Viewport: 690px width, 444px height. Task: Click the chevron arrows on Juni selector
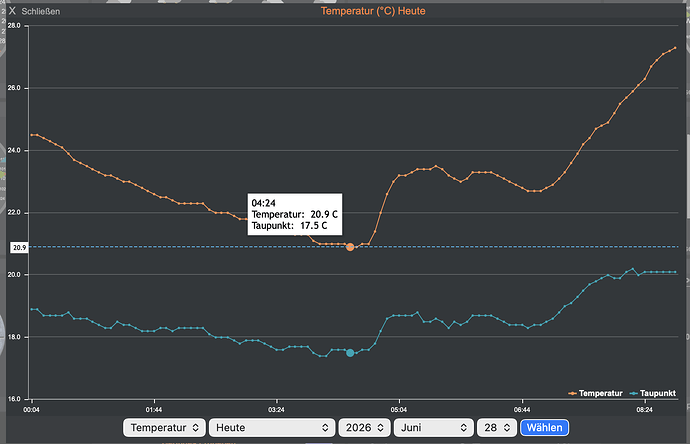[x=463, y=427]
